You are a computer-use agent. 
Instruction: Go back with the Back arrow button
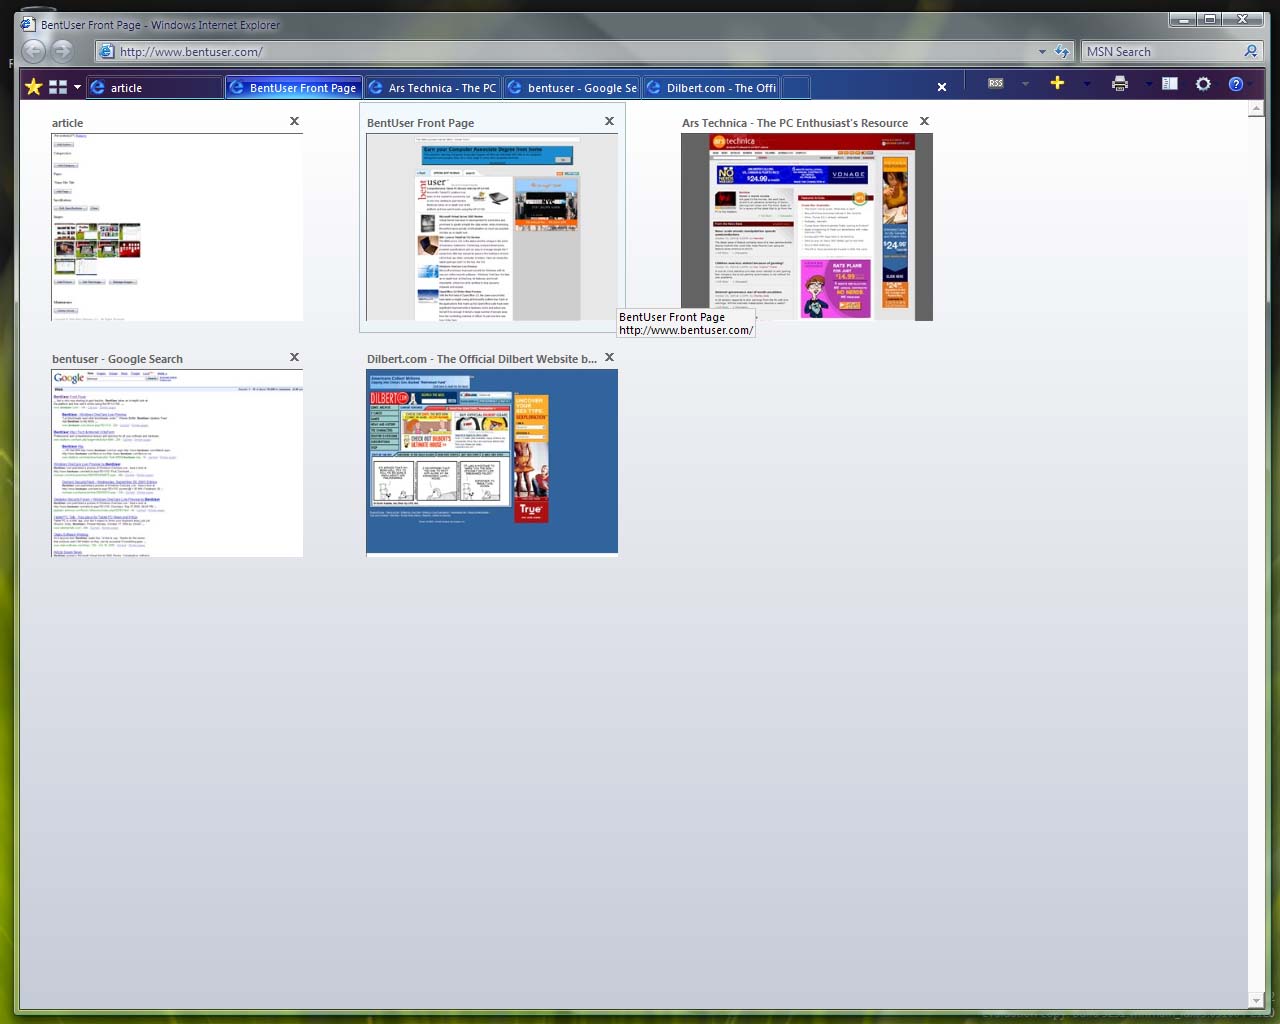[x=34, y=51]
